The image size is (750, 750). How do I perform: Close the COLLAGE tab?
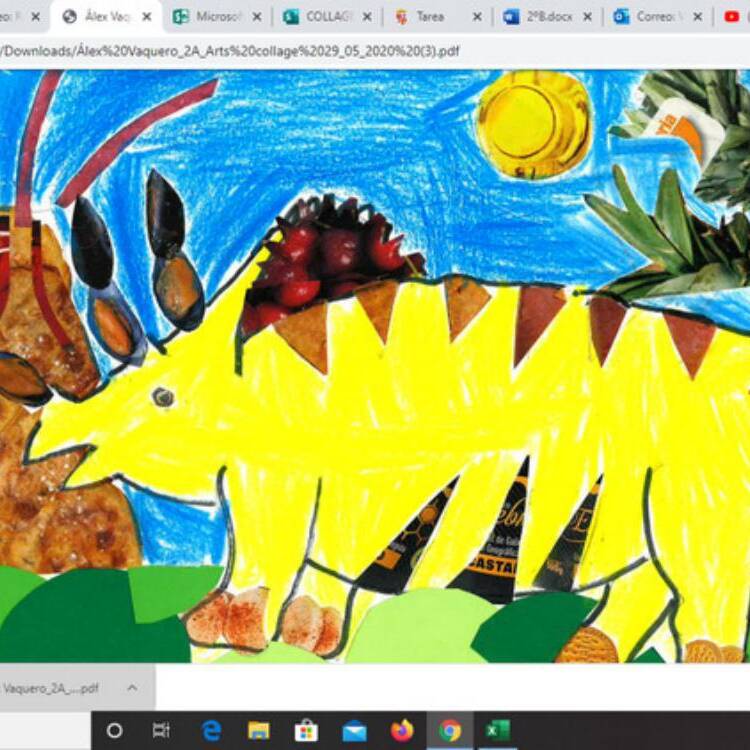[x=367, y=17]
